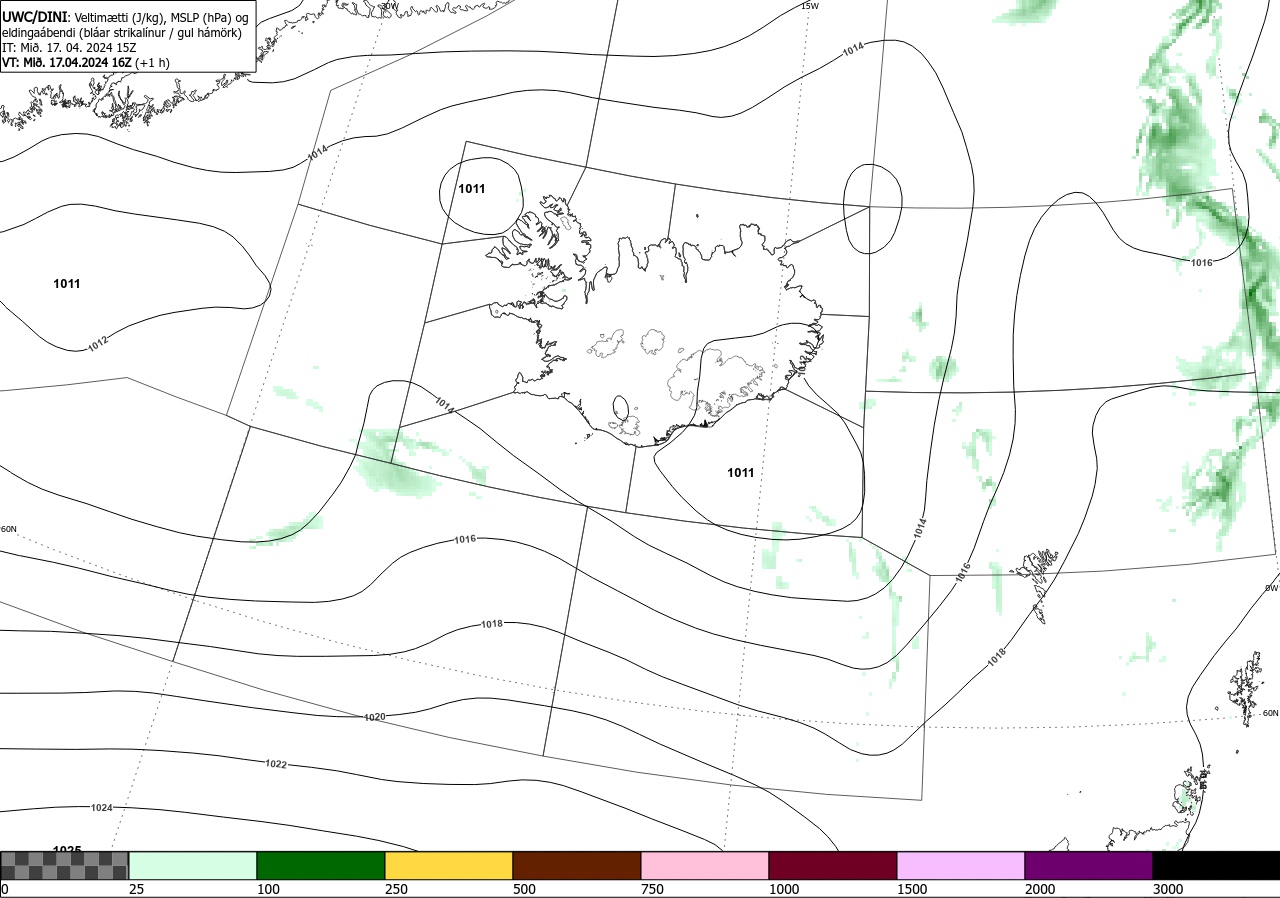The width and height of the screenshot is (1280, 898).
Task: Click the legend value 1000
Action: [x=784, y=889]
